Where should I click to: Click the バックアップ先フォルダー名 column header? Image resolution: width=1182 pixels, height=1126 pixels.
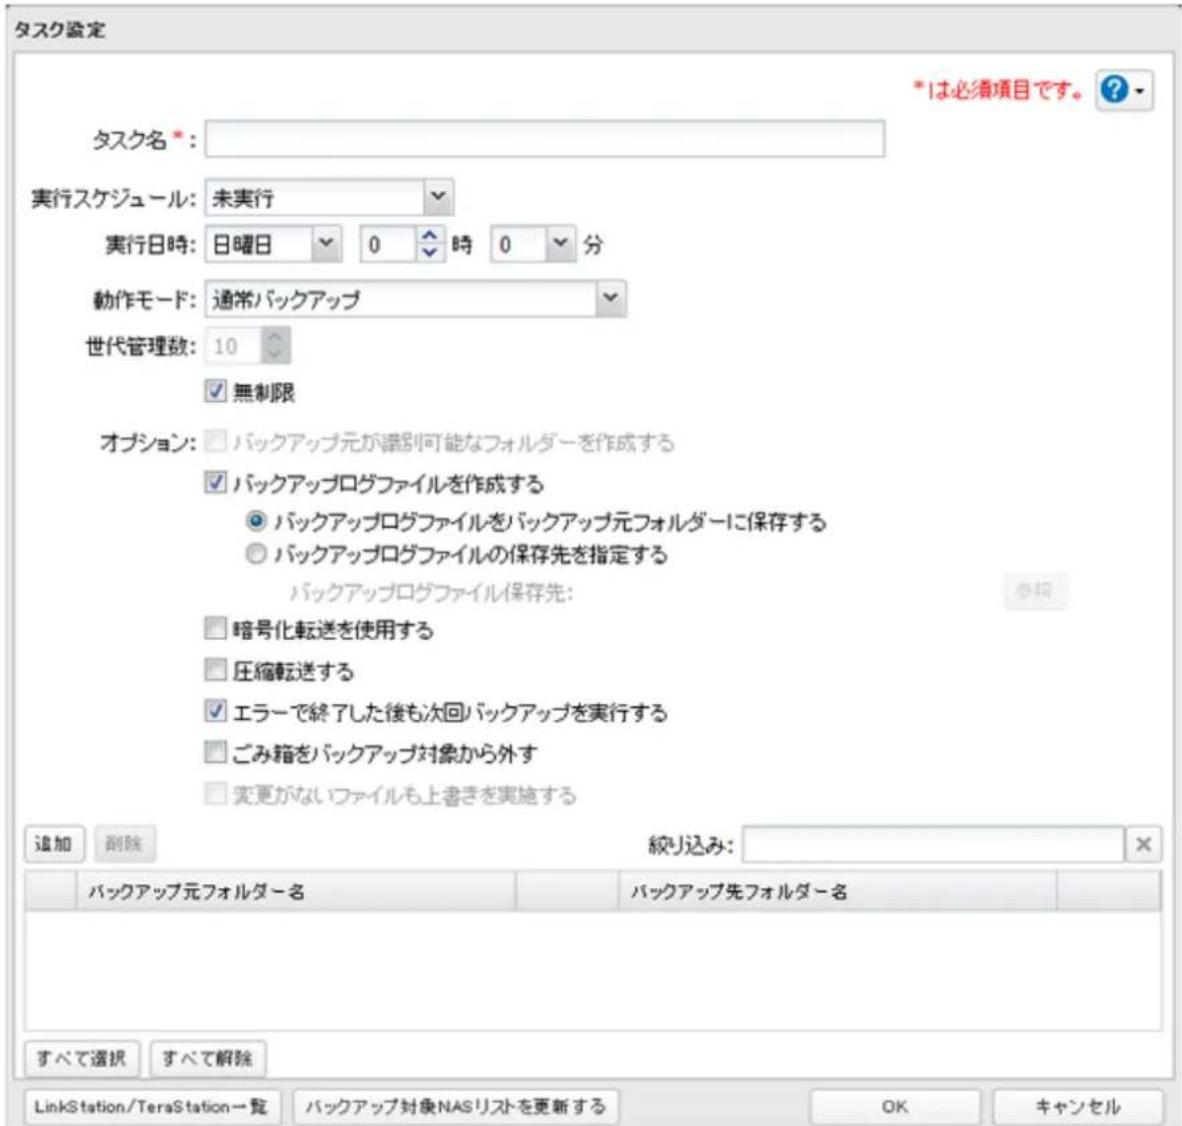(837, 892)
